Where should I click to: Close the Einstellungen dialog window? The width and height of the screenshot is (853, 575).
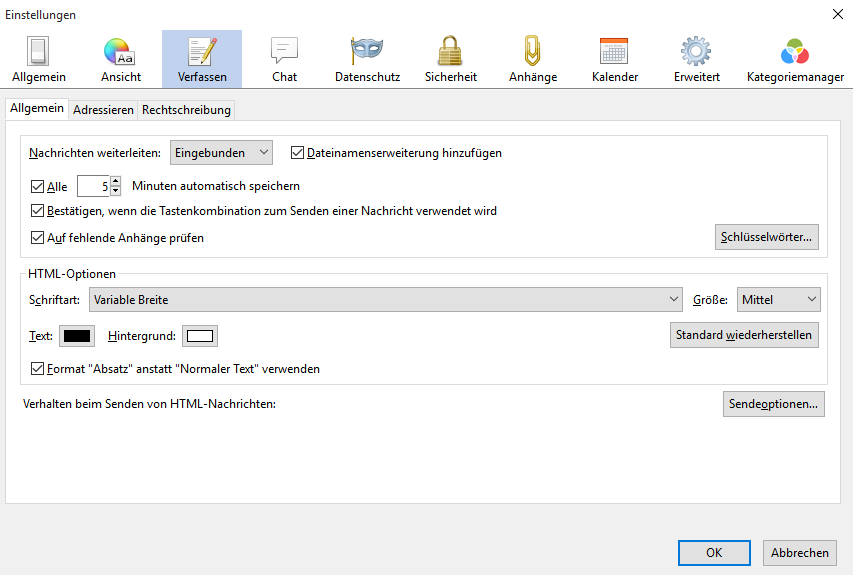(x=838, y=14)
